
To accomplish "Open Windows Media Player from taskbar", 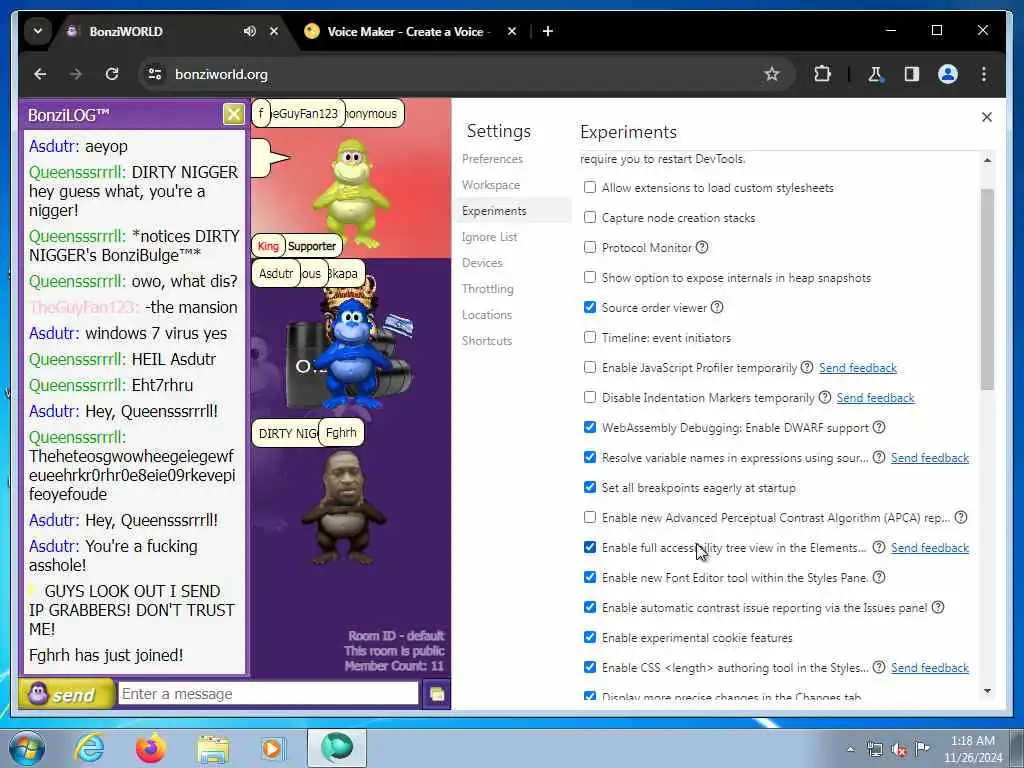I will [273, 748].
